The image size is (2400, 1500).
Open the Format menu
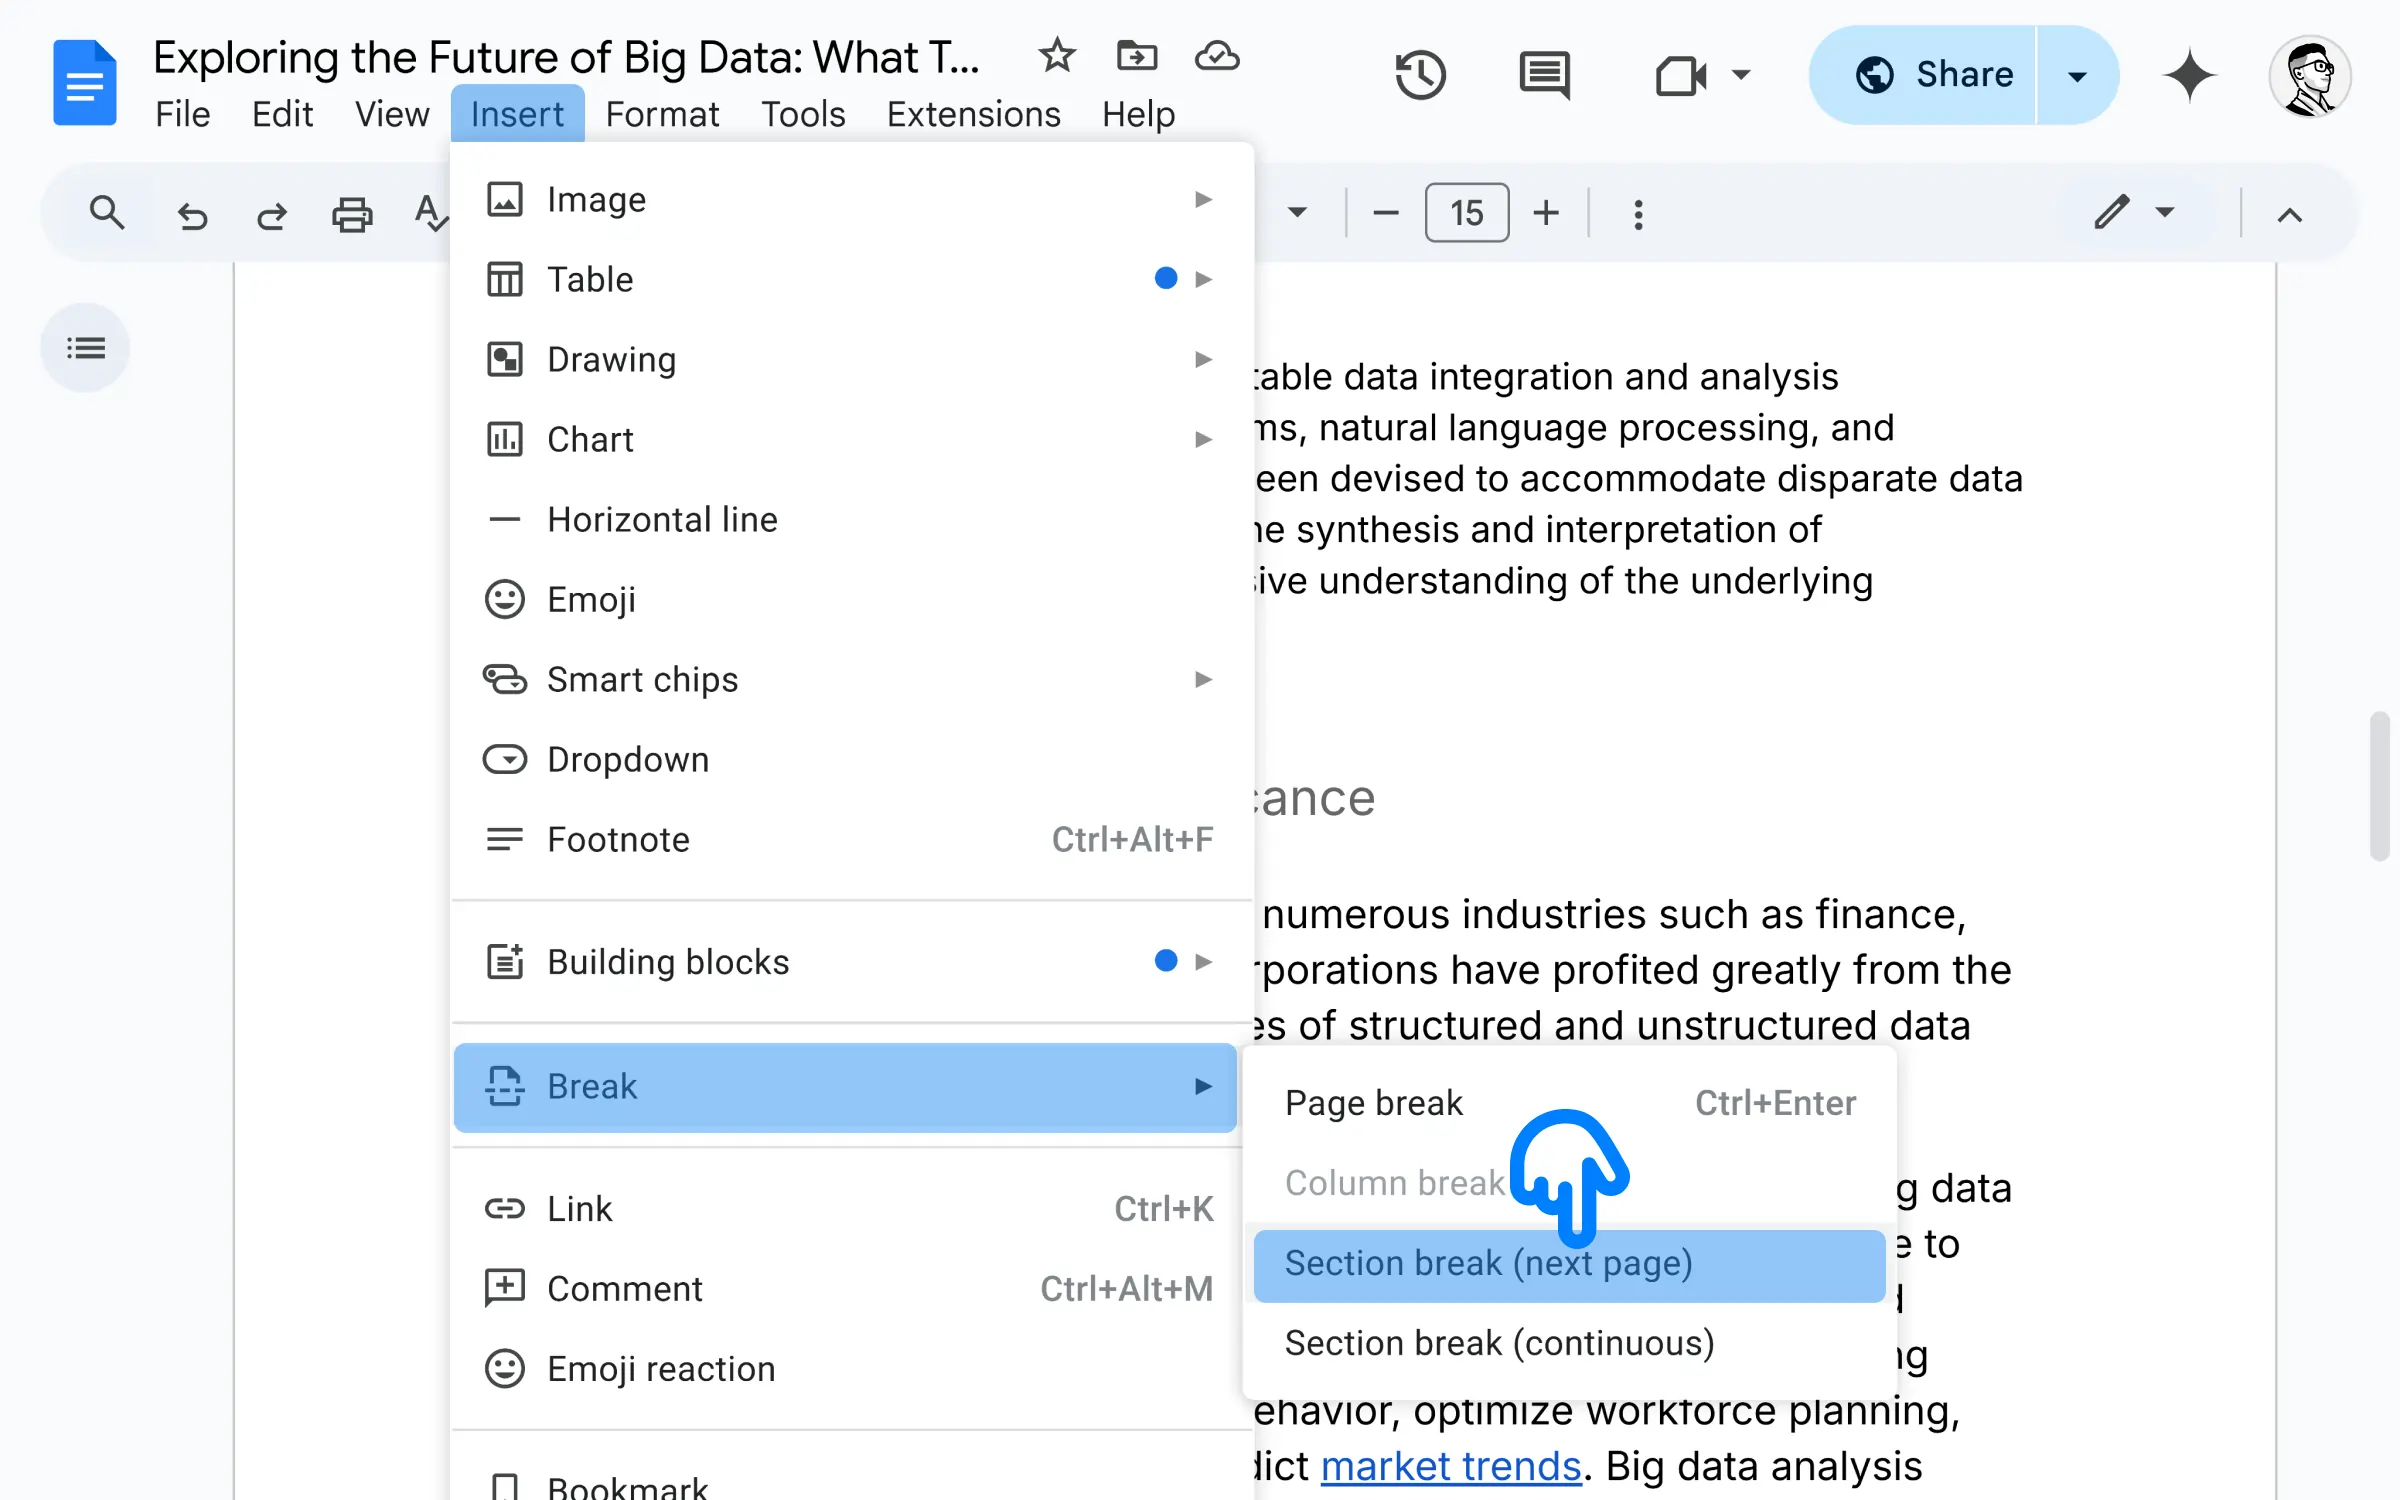662,114
